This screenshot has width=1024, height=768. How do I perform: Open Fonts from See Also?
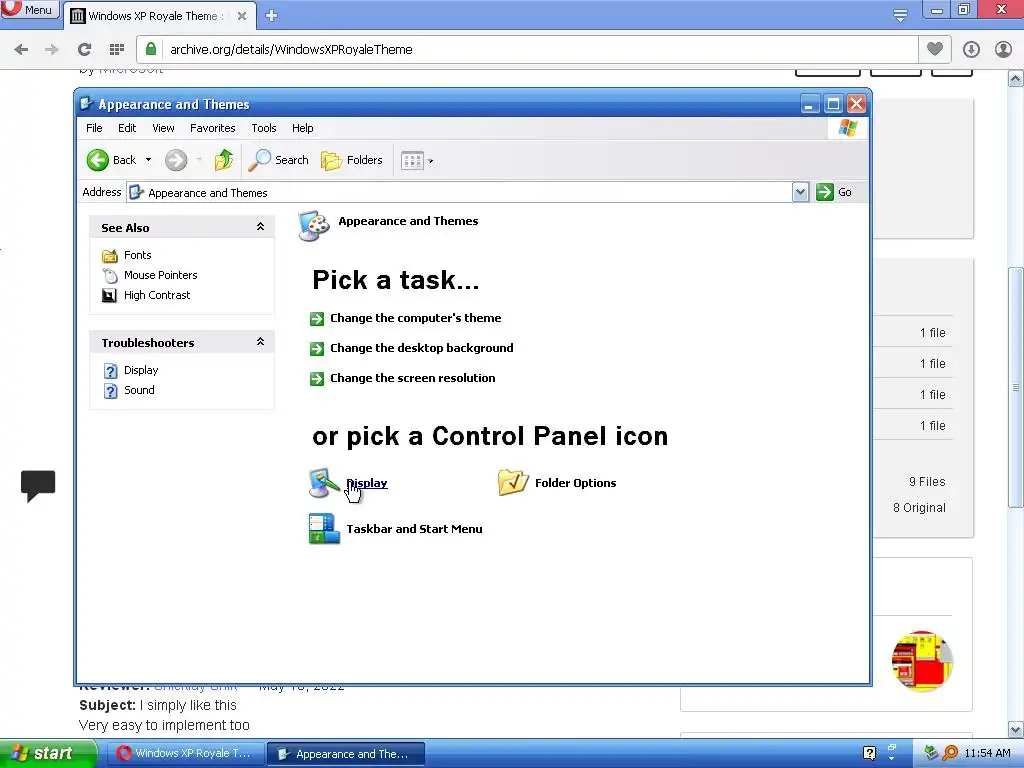[x=137, y=255]
